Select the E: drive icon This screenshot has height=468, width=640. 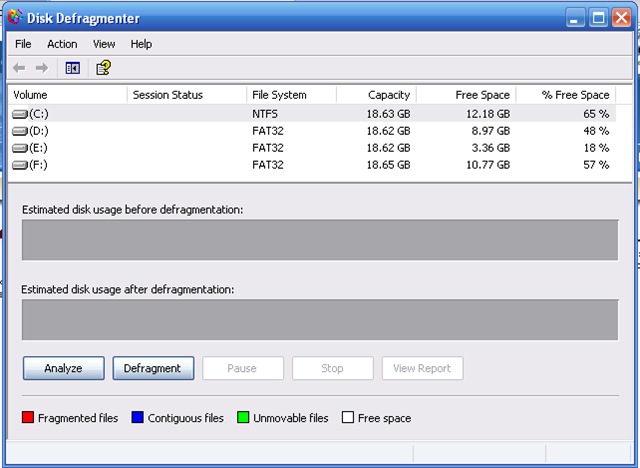coord(20,148)
